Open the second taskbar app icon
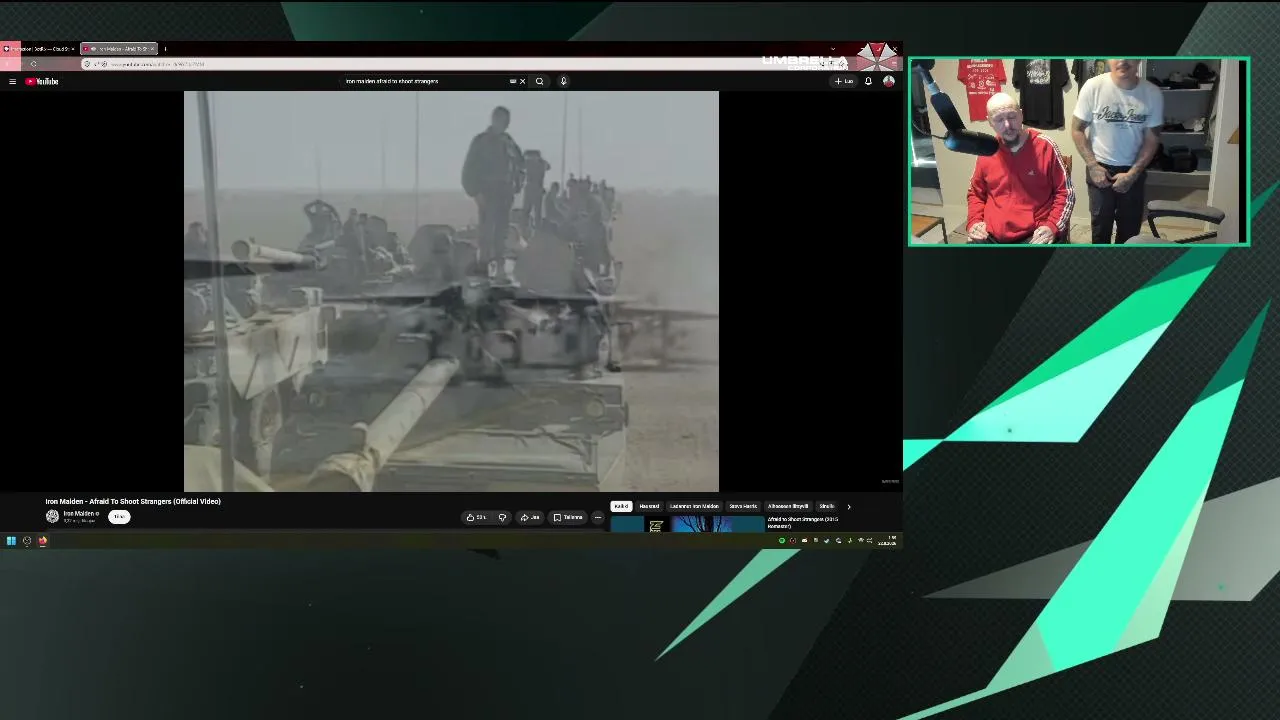Image resolution: width=1280 pixels, height=720 pixels. pyautogui.click(x=27, y=541)
